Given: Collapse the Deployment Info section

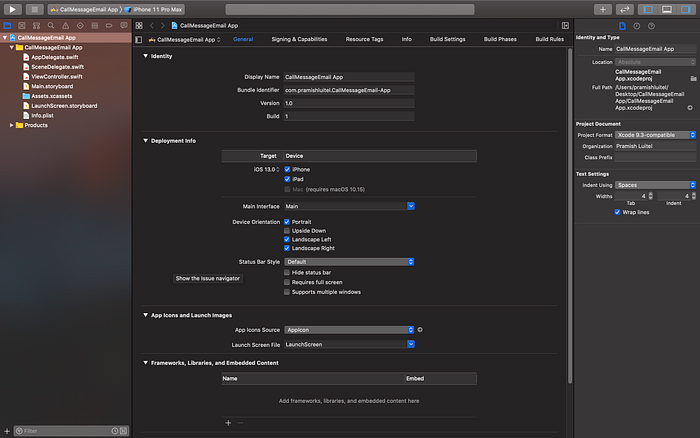Looking at the screenshot, I should point(146,141).
